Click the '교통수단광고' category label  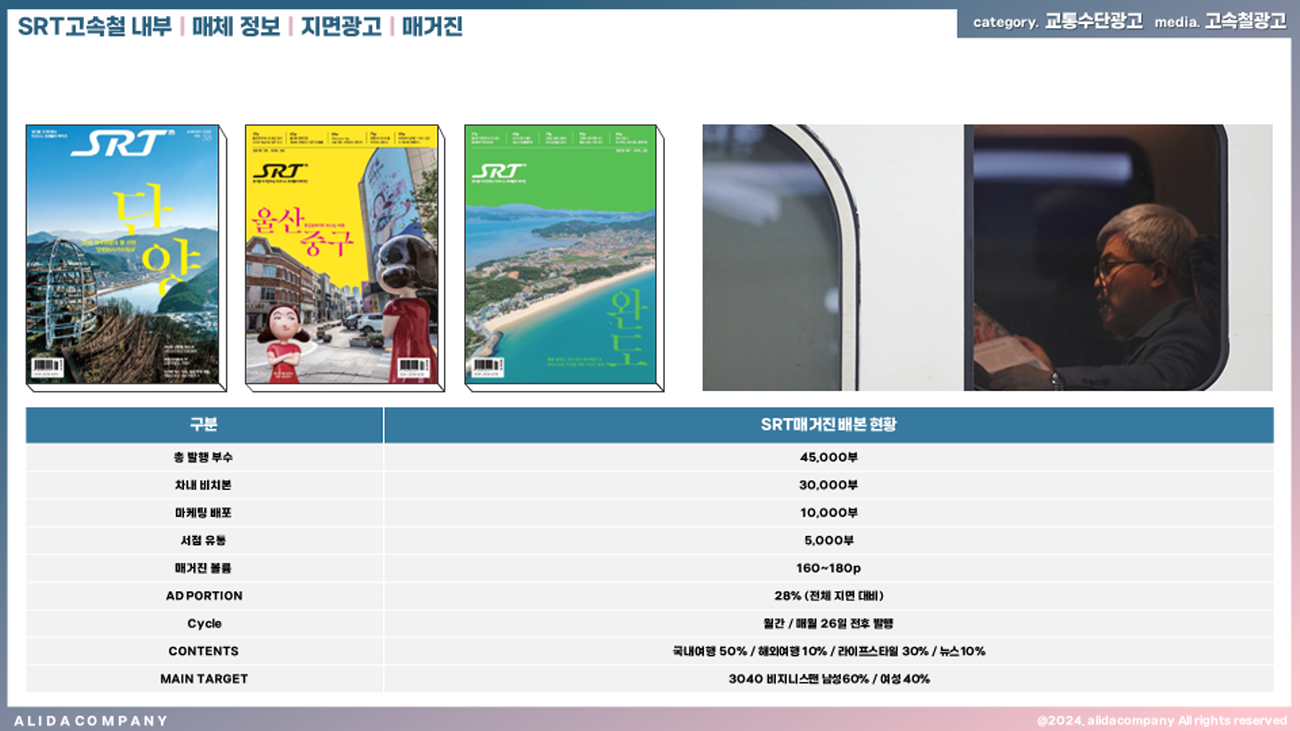1093,21
